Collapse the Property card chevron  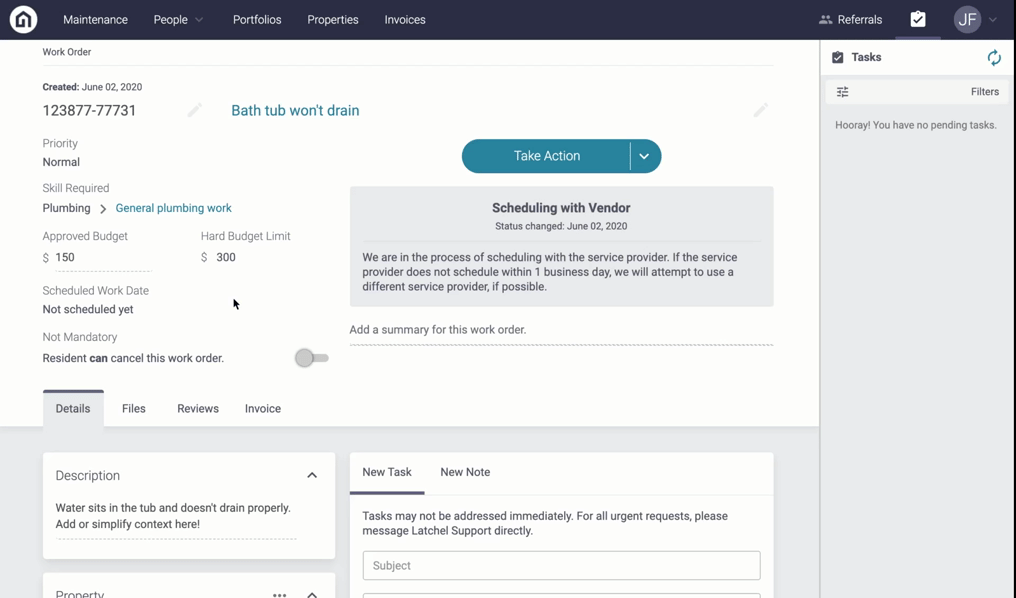(x=312, y=594)
